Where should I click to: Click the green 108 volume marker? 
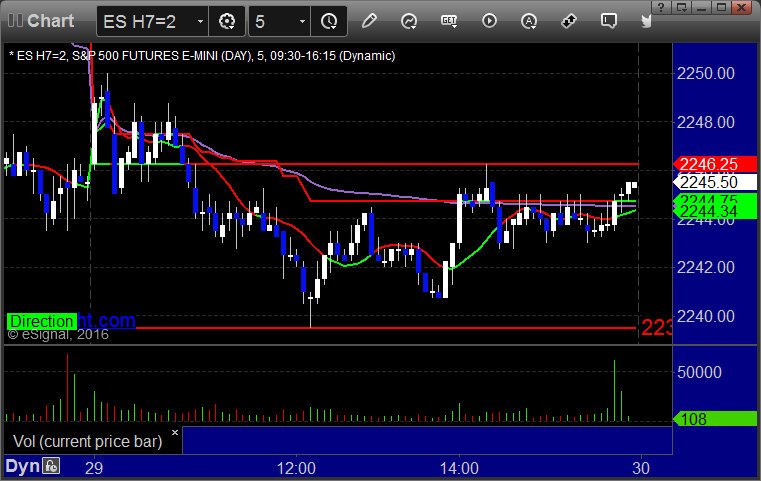[x=714, y=418]
